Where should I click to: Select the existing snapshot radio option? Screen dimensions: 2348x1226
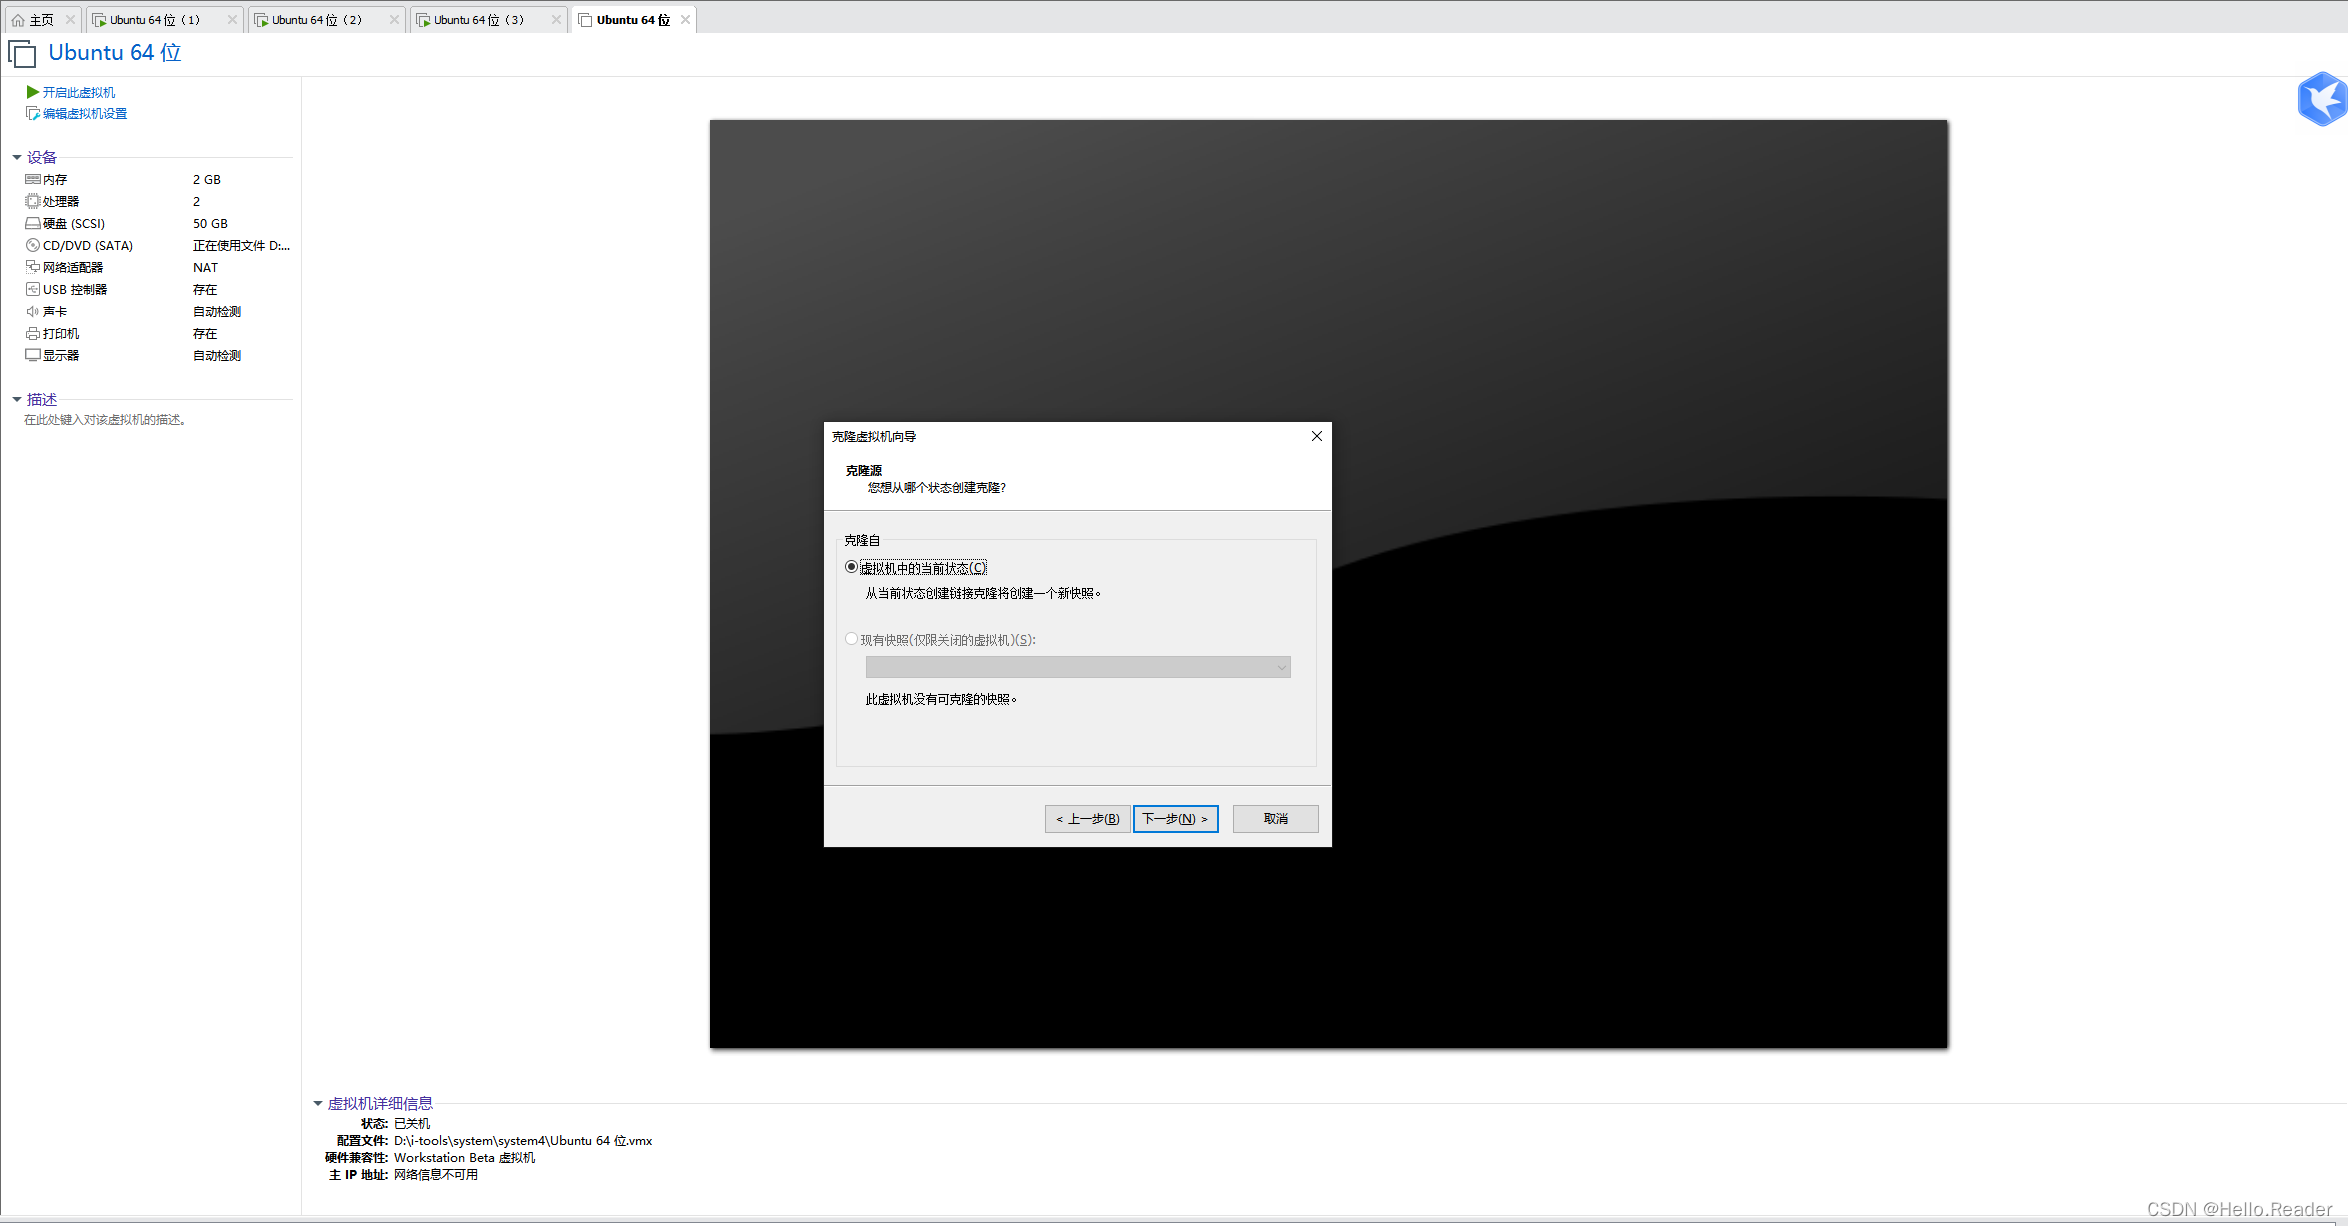(x=852, y=639)
